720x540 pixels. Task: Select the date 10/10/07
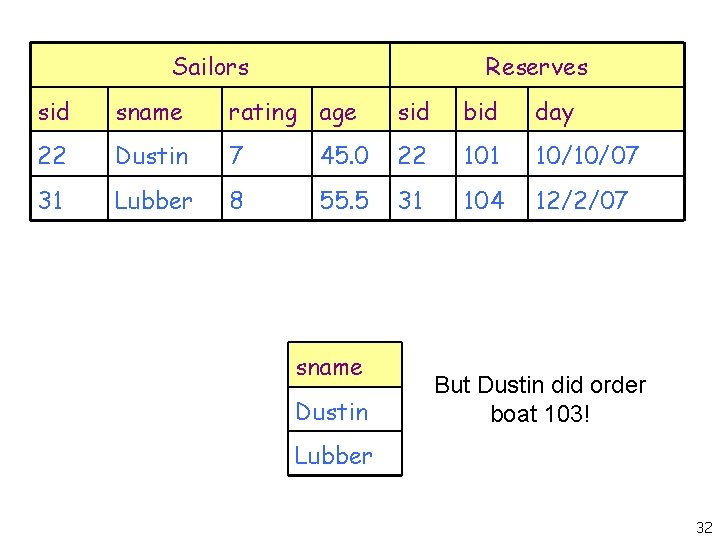[586, 156]
